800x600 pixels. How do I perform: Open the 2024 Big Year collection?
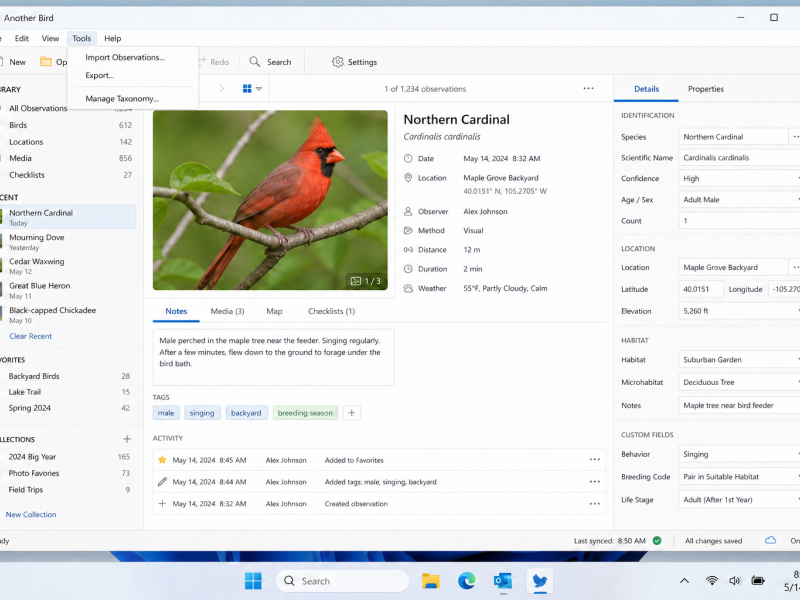coord(68,457)
